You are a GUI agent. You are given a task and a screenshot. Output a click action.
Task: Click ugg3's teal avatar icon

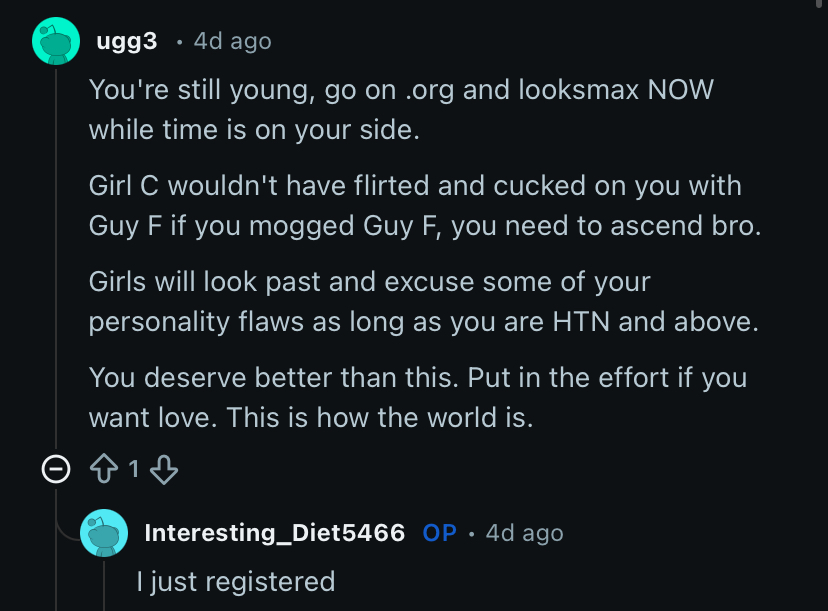[x=56, y=41]
